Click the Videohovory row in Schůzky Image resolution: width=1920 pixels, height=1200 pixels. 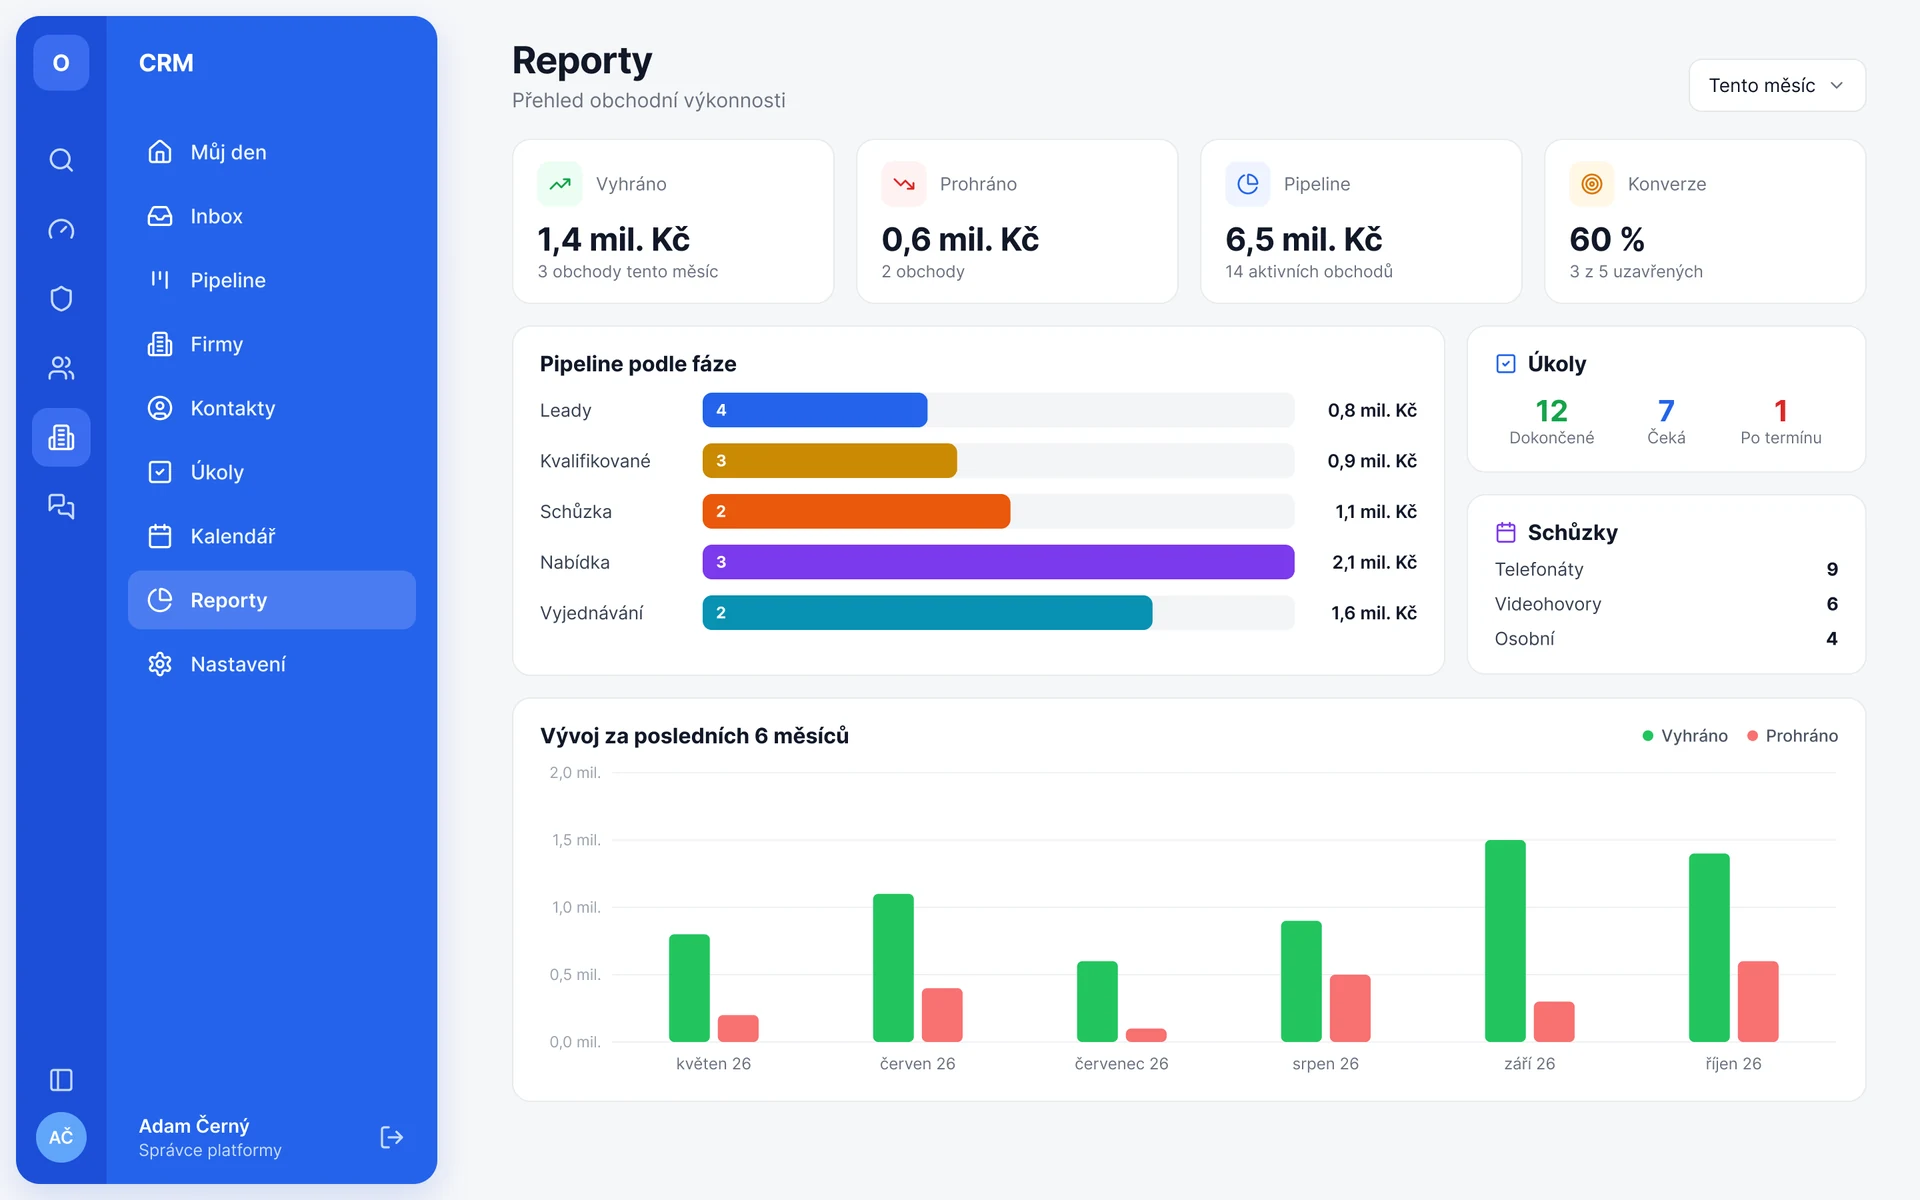[x=1666, y=604]
